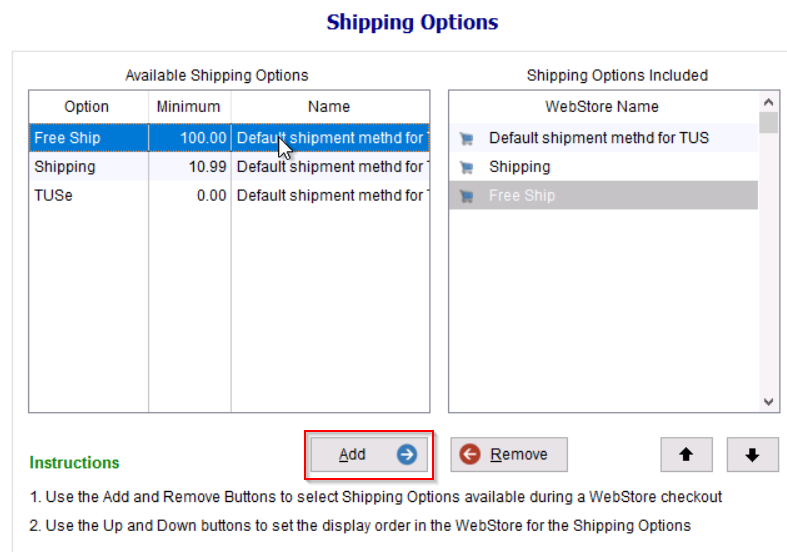
Task: Click the red arrow icon on Remove button
Action: [469, 454]
